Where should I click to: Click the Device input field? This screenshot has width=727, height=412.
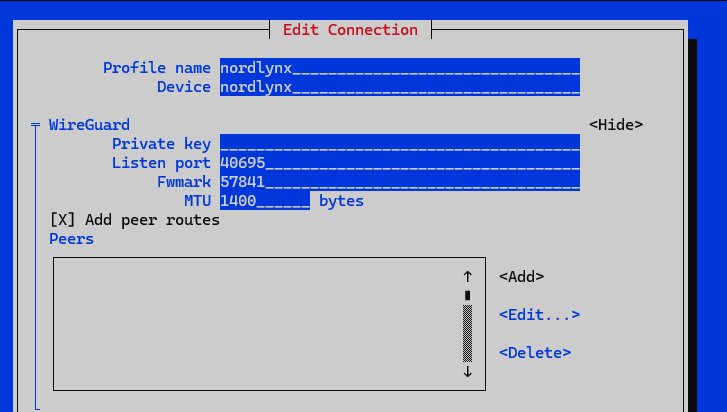click(399, 87)
